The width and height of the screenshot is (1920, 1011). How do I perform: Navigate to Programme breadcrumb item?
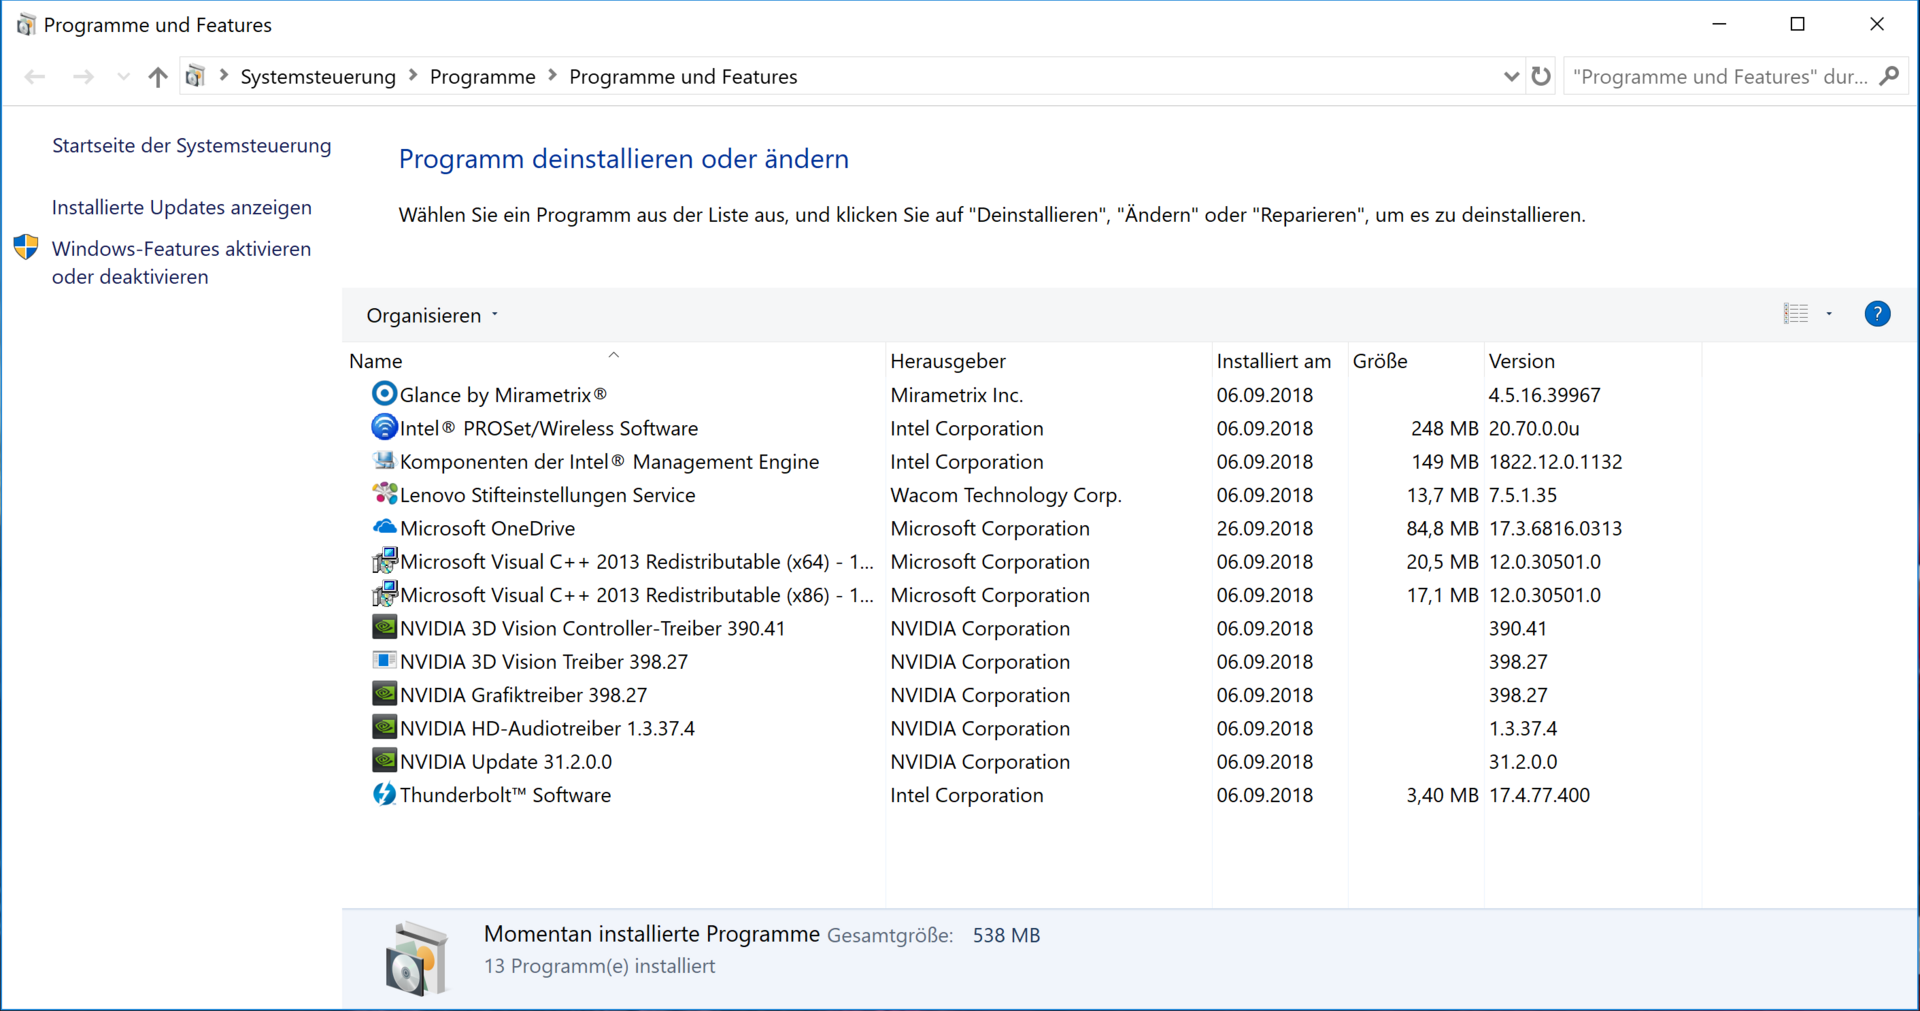pyautogui.click(x=482, y=77)
